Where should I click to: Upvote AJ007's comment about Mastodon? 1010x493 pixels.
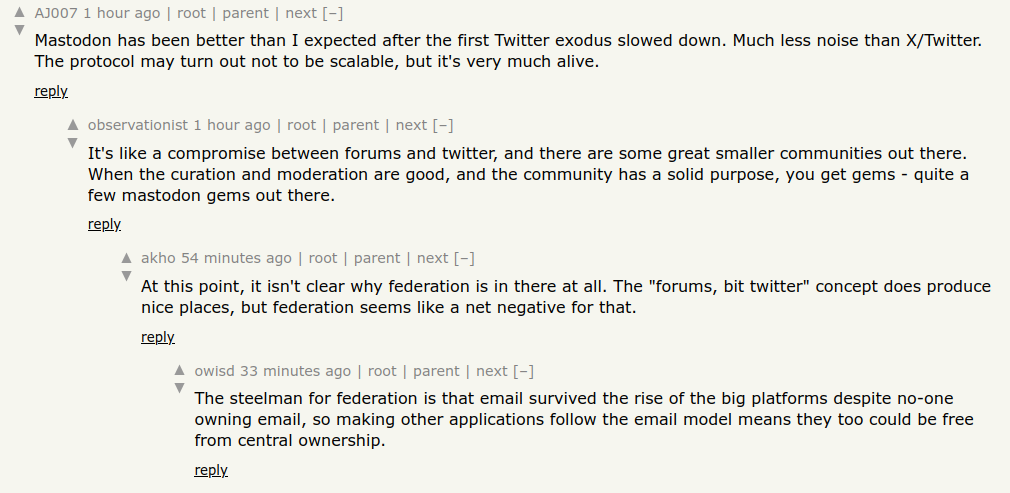(x=19, y=13)
